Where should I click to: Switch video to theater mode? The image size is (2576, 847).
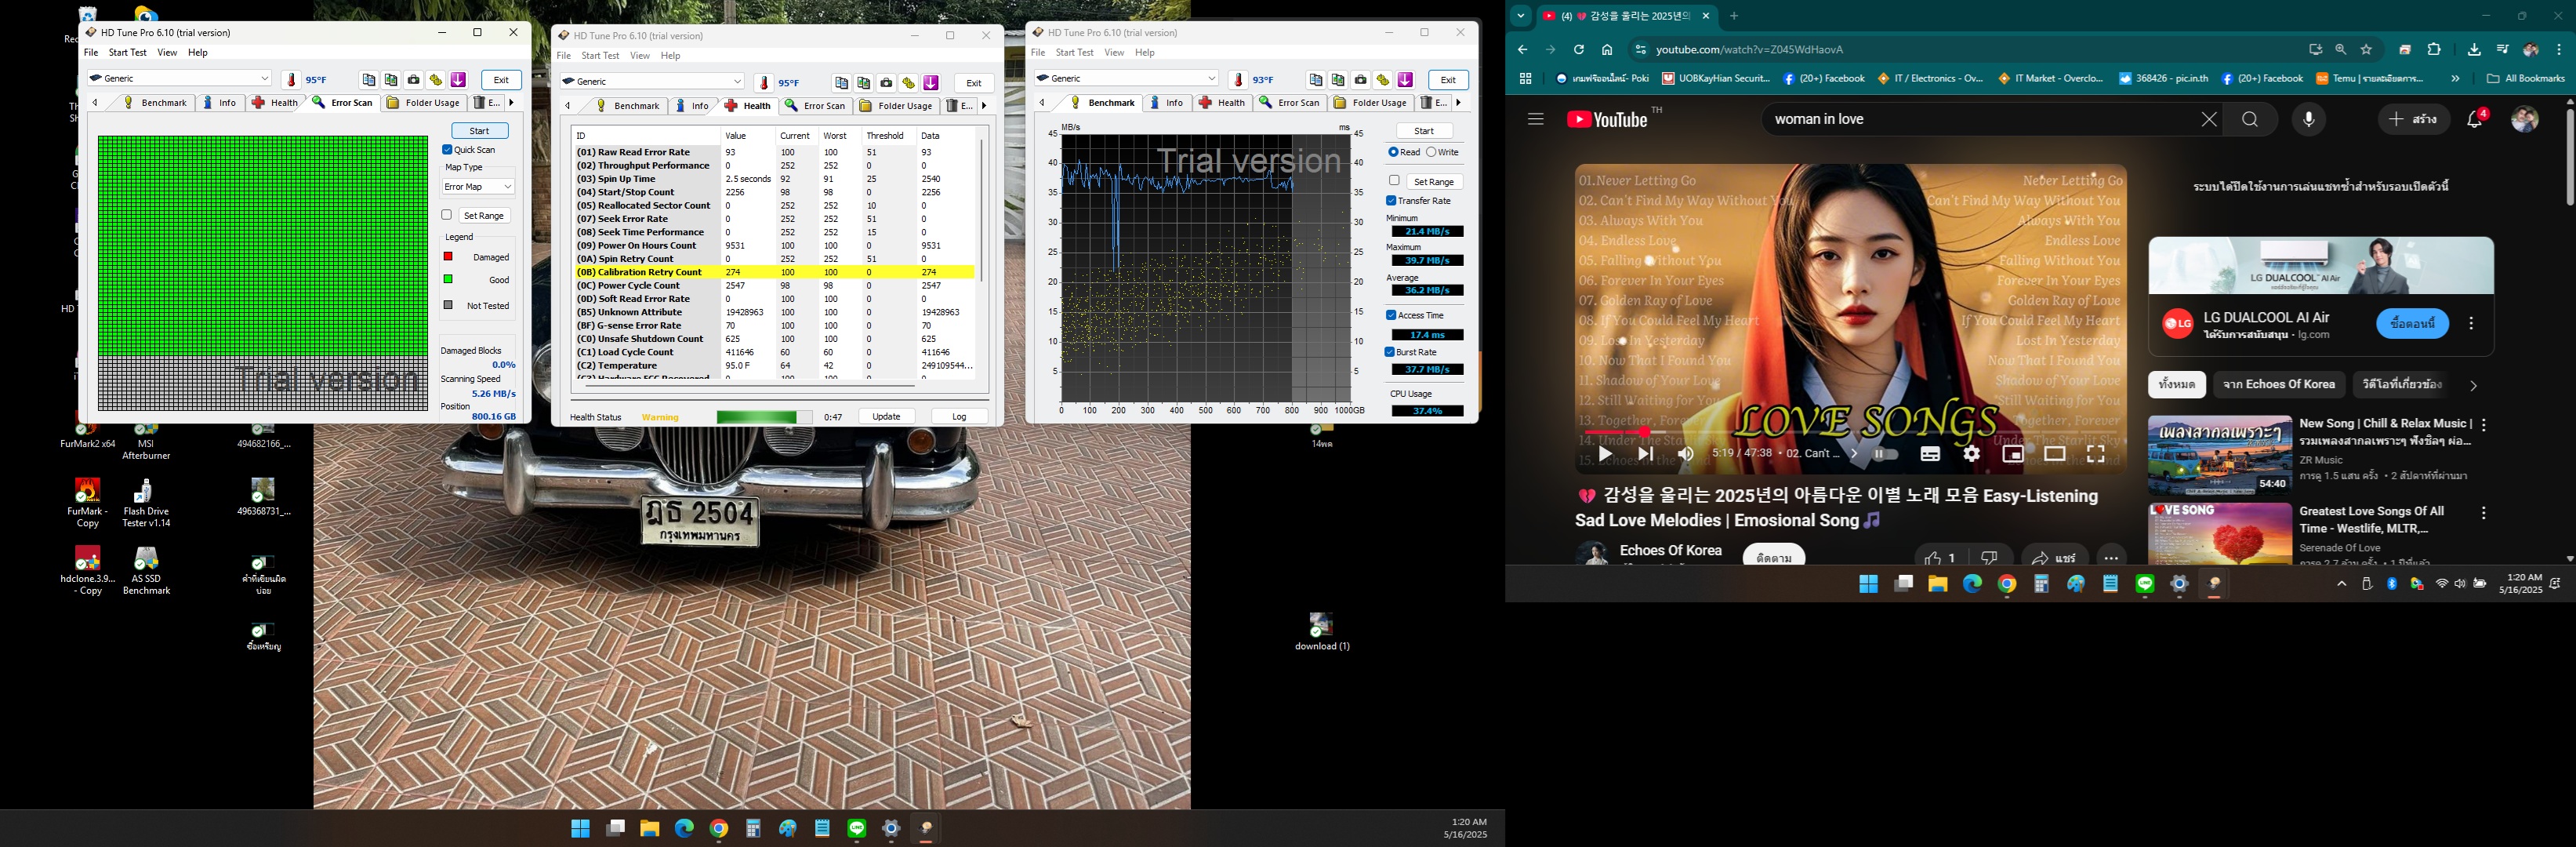(x=2054, y=454)
